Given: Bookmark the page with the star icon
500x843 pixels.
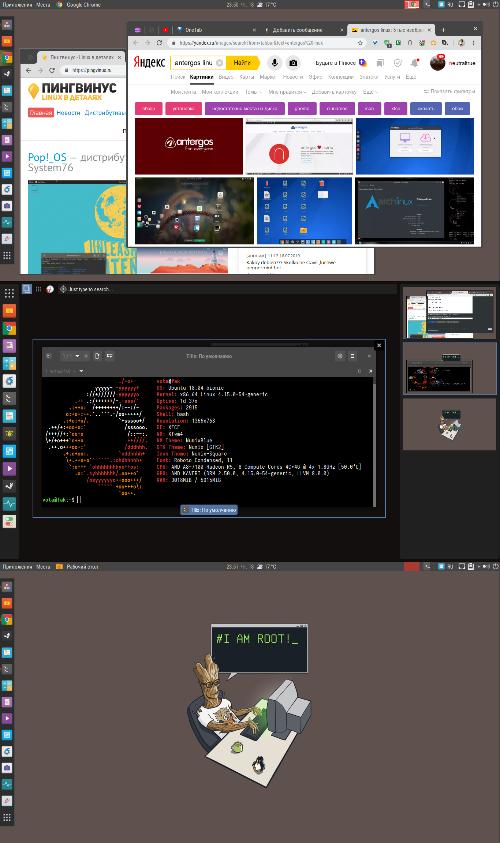Looking at the screenshot, I should click(x=360, y=42).
